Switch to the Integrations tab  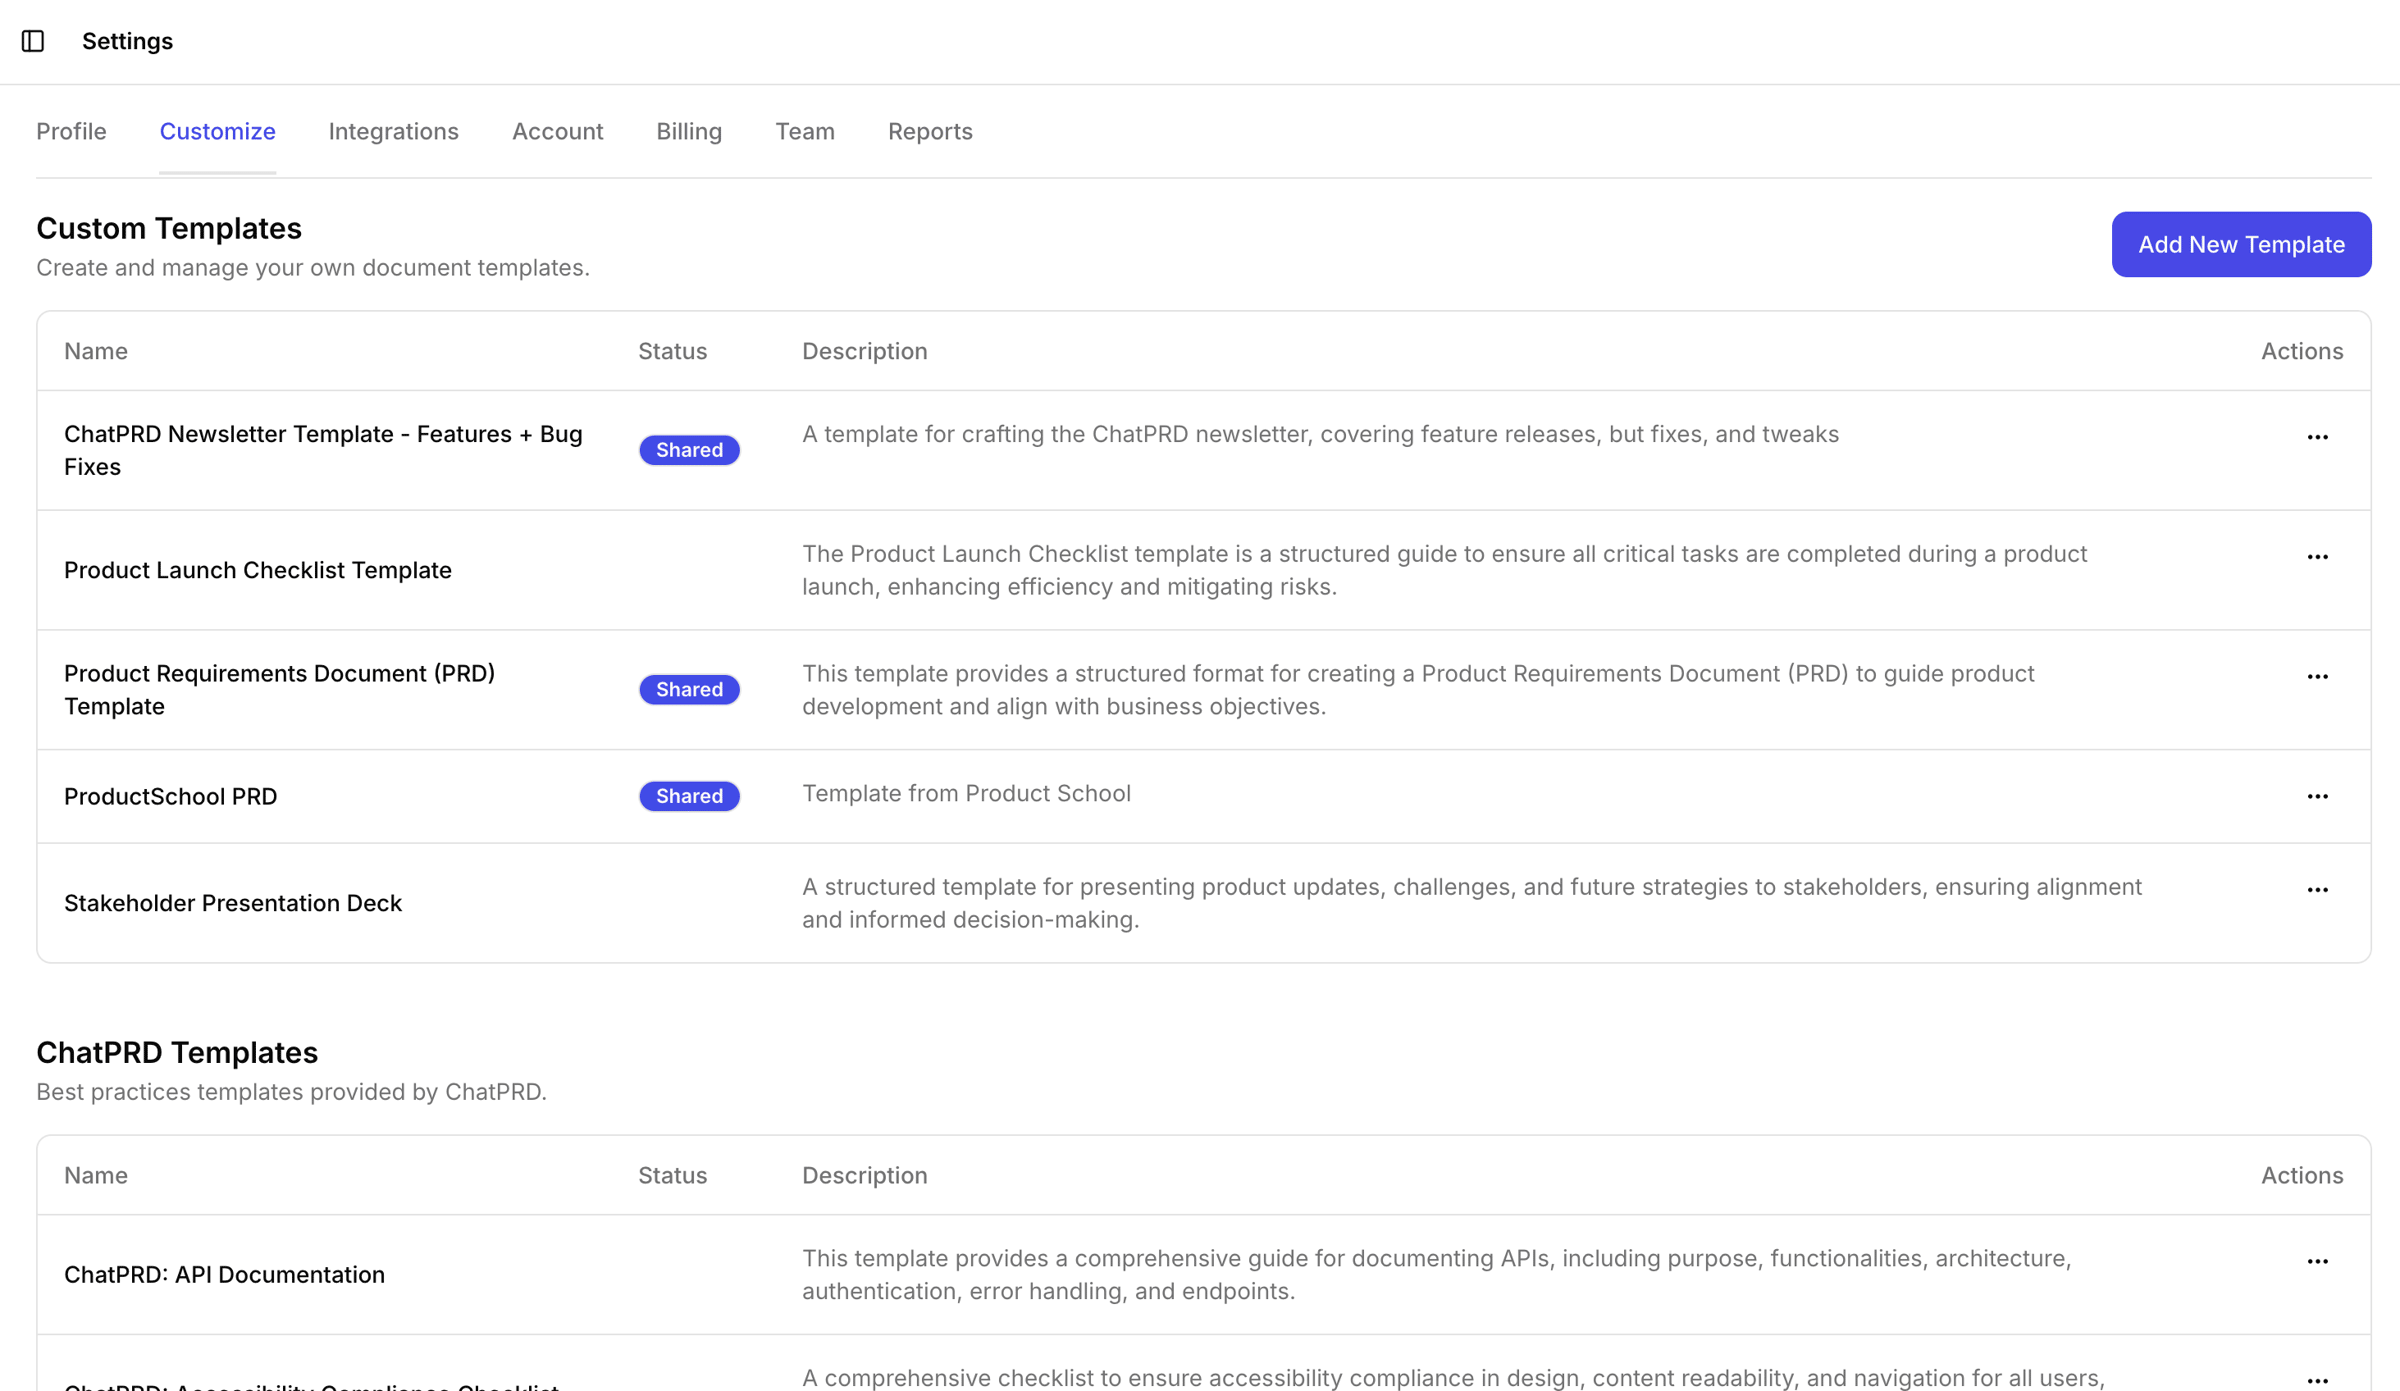coord(393,131)
